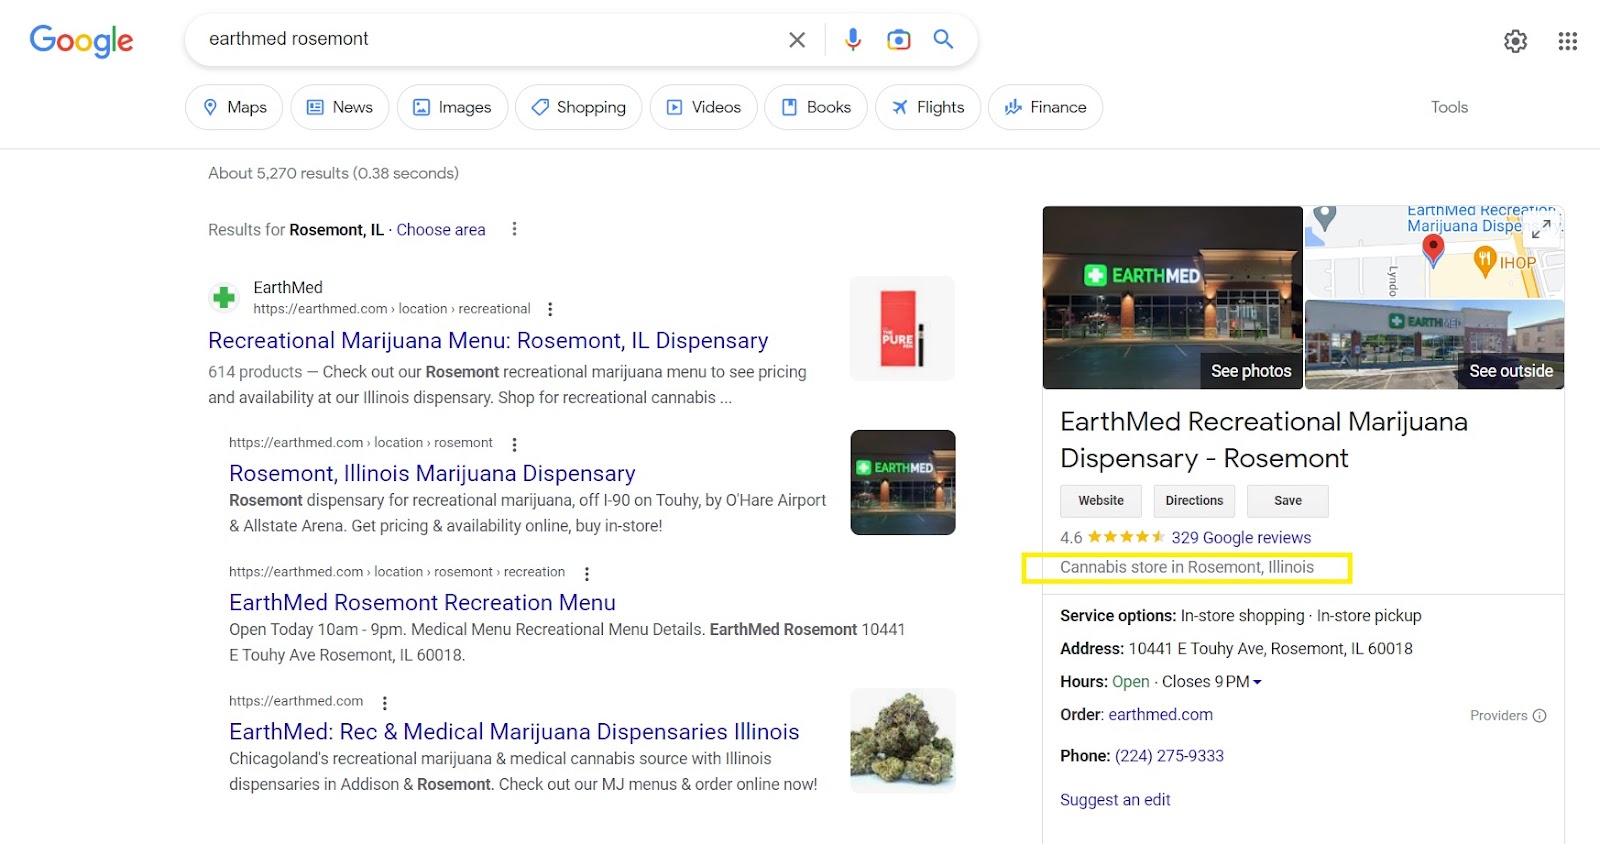
Task: Switch to News results tab
Action: pyautogui.click(x=340, y=107)
